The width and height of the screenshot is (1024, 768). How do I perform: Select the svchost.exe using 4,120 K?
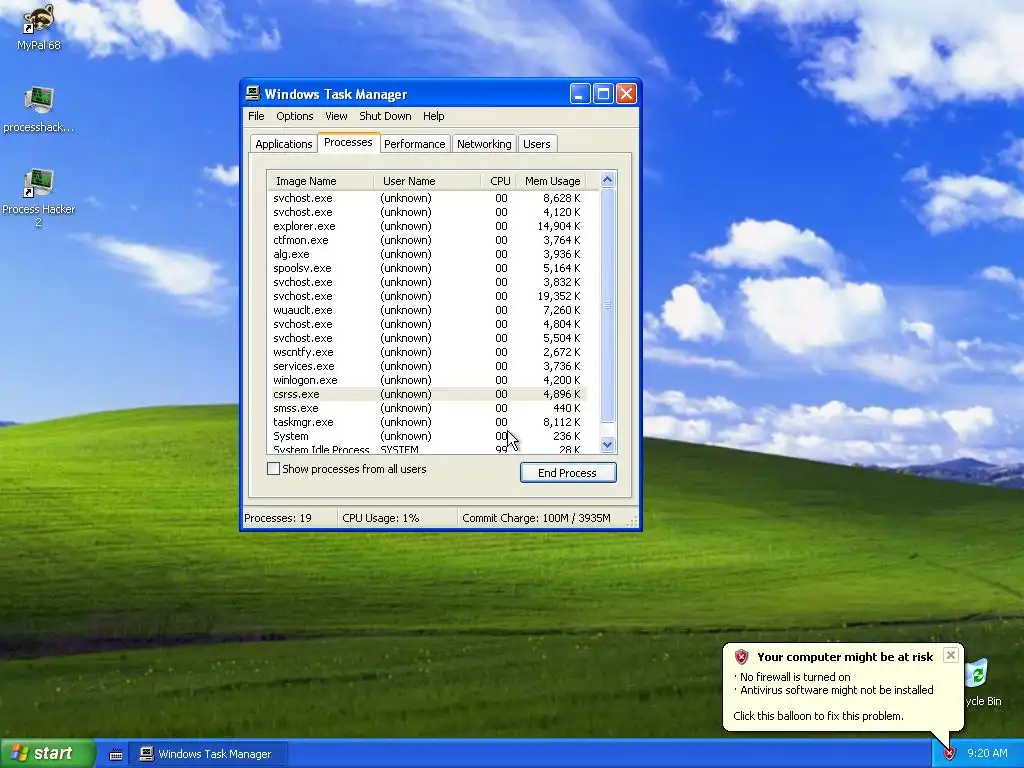427,212
